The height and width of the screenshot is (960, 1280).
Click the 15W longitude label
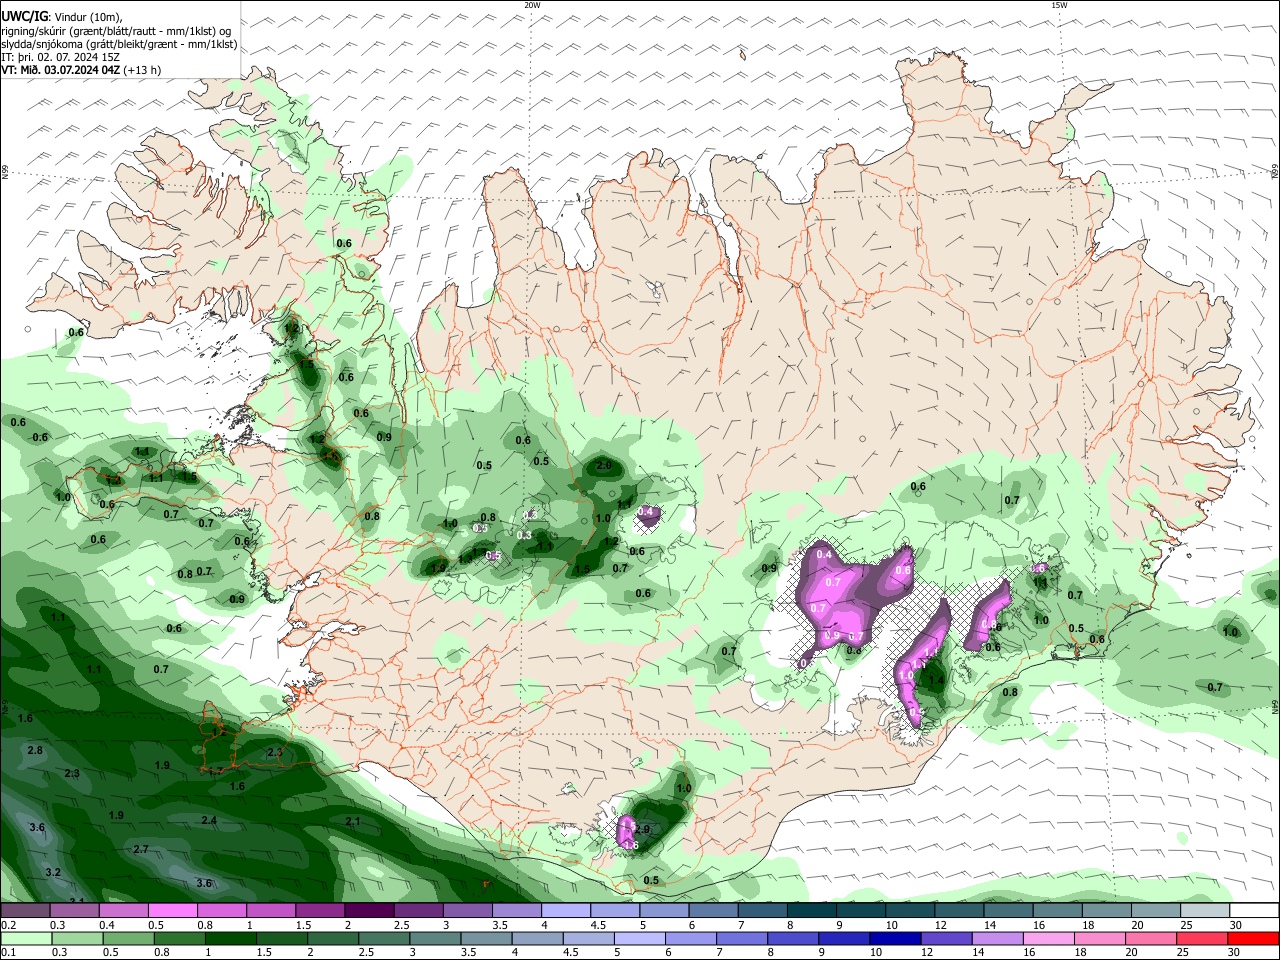pyautogui.click(x=1058, y=5)
